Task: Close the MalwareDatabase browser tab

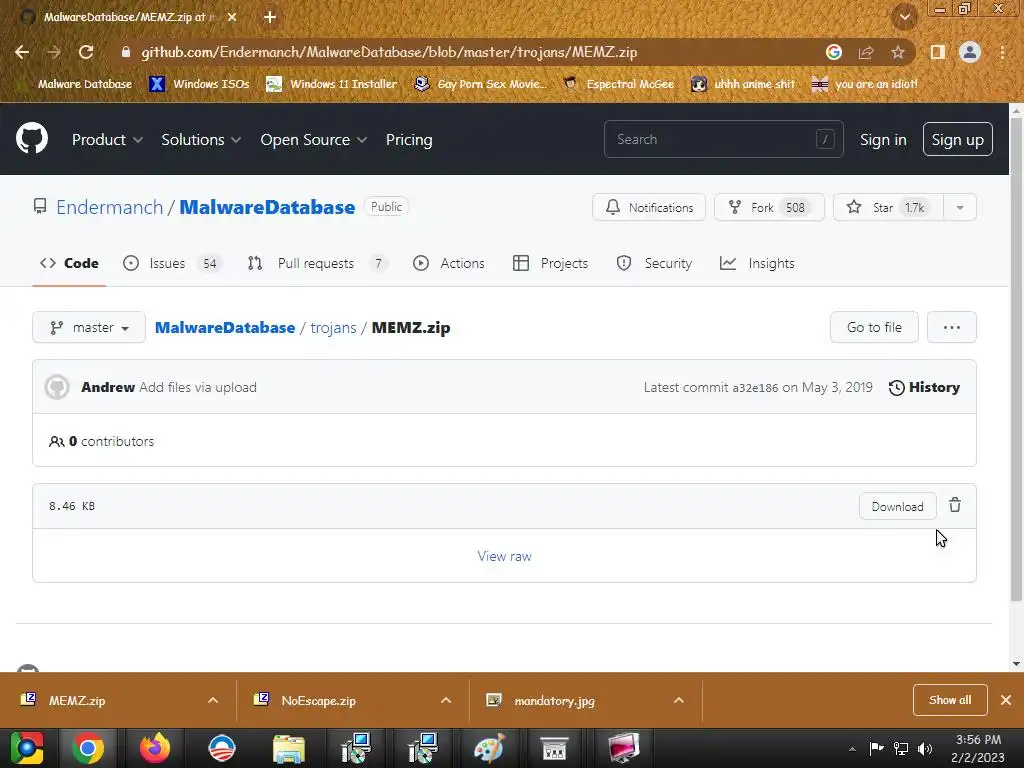Action: (232, 18)
